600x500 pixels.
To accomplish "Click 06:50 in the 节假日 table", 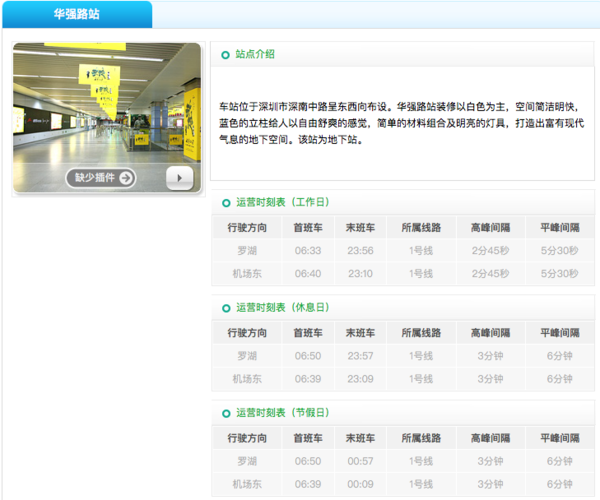I will coord(308,461).
